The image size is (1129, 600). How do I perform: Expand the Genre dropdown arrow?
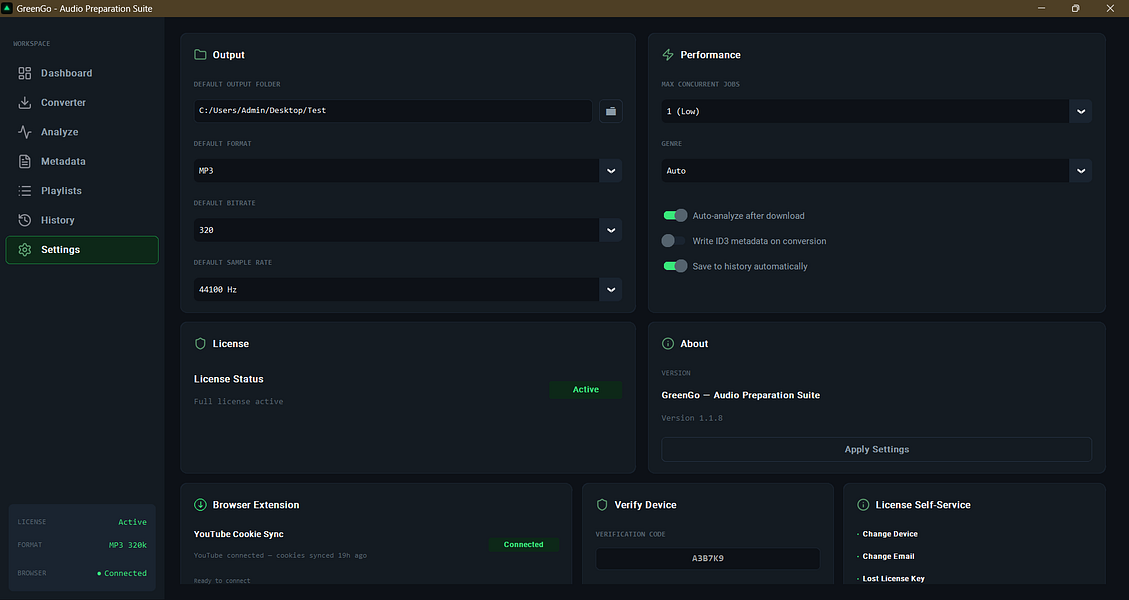click(1081, 171)
